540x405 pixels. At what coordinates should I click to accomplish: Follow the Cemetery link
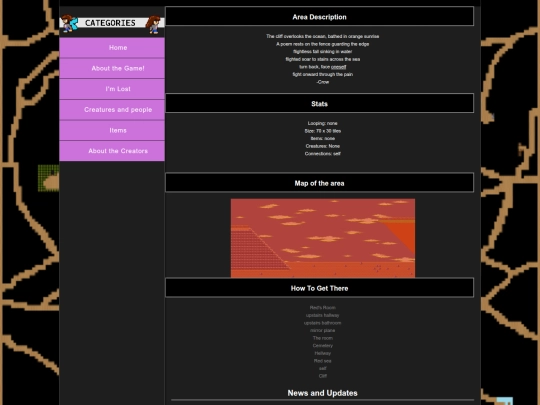[x=323, y=345]
